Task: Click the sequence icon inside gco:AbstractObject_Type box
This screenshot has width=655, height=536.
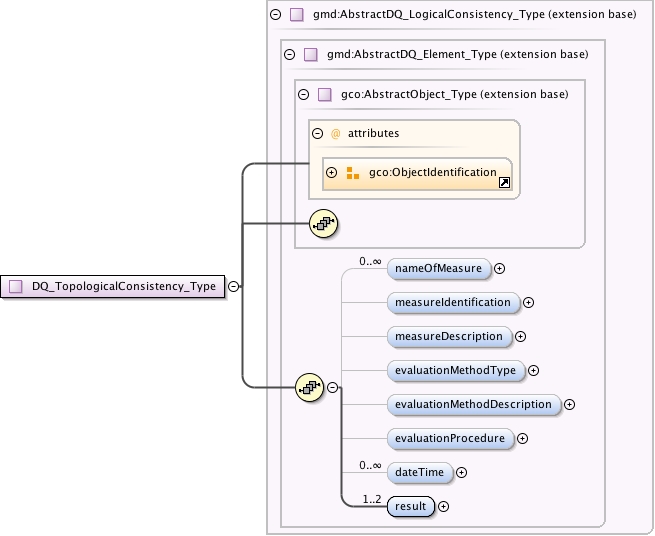Action: [x=323, y=224]
